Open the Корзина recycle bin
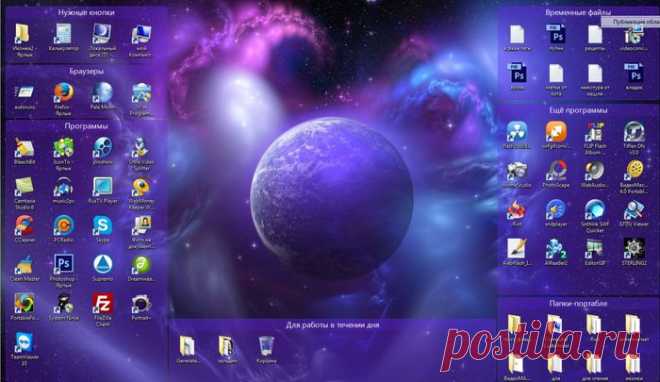The image size is (660, 382). (266, 350)
